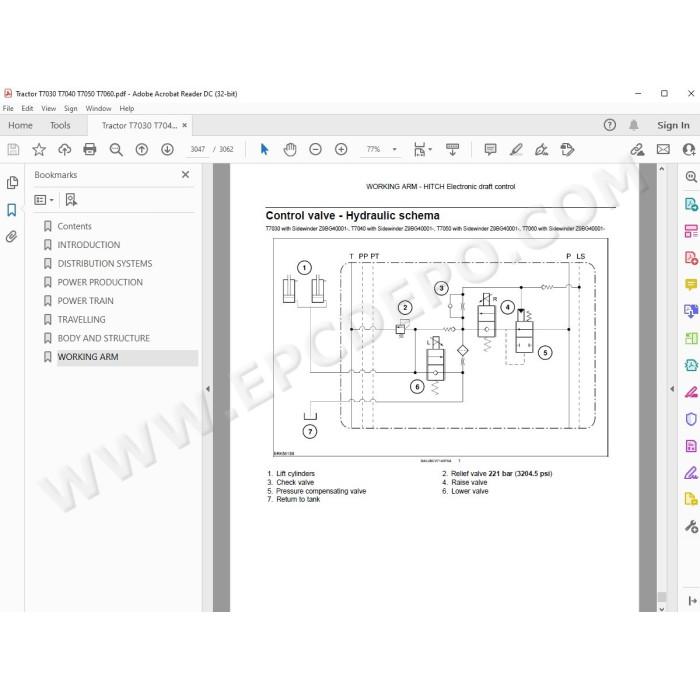Click the 77% zoom value field

[x=373, y=149]
